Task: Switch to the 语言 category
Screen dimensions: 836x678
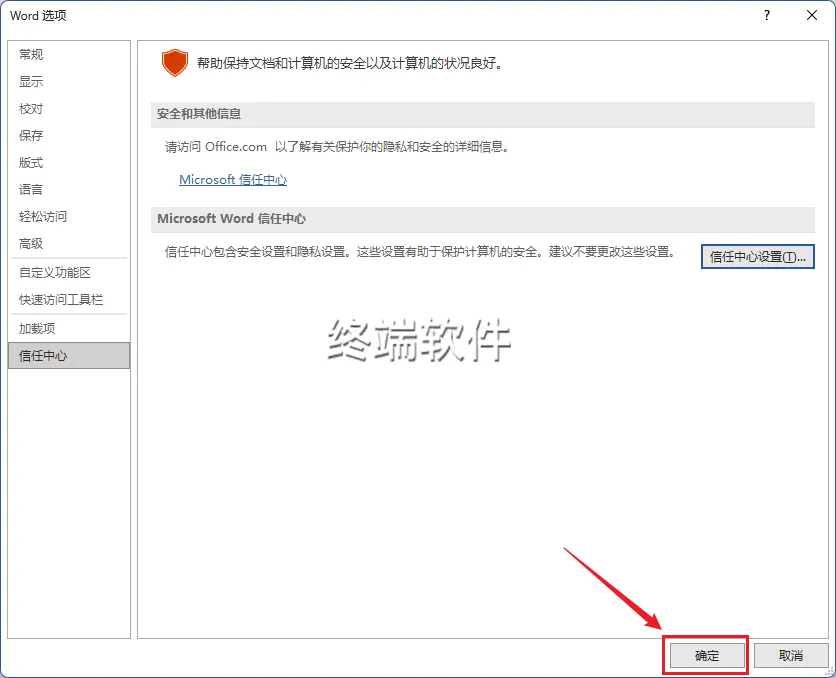Action: click(69, 189)
